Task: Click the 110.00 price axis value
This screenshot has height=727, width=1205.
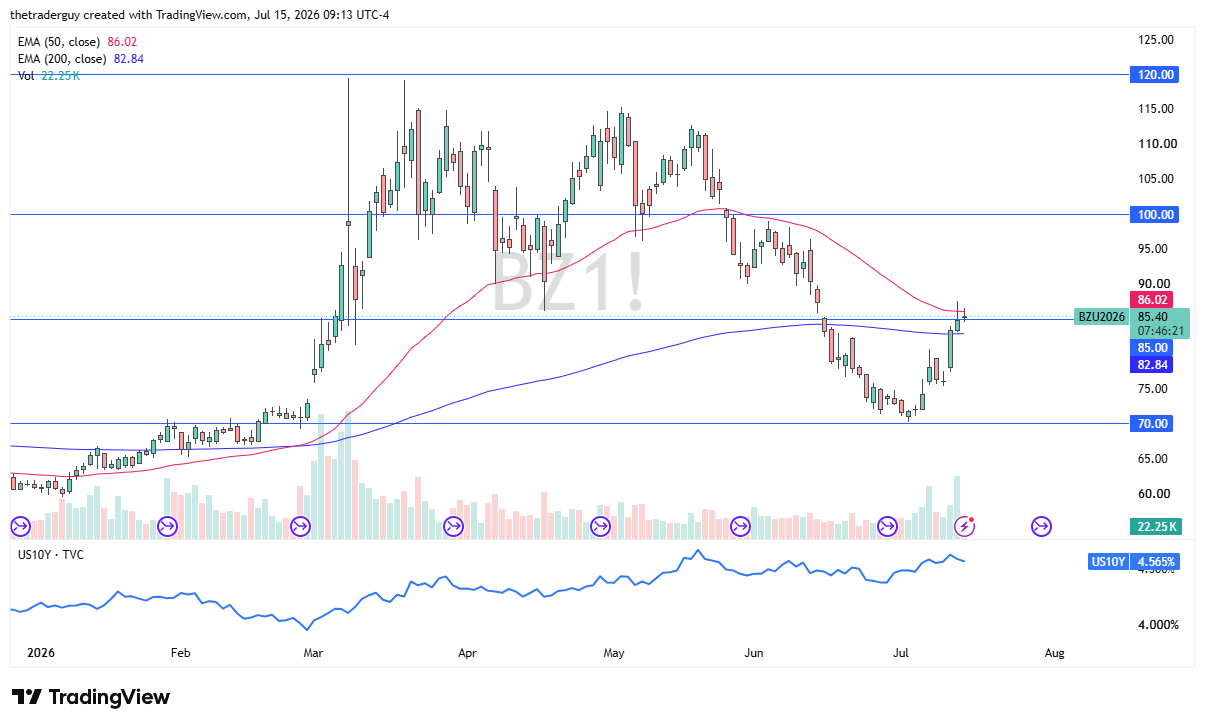Action: 1156,143
